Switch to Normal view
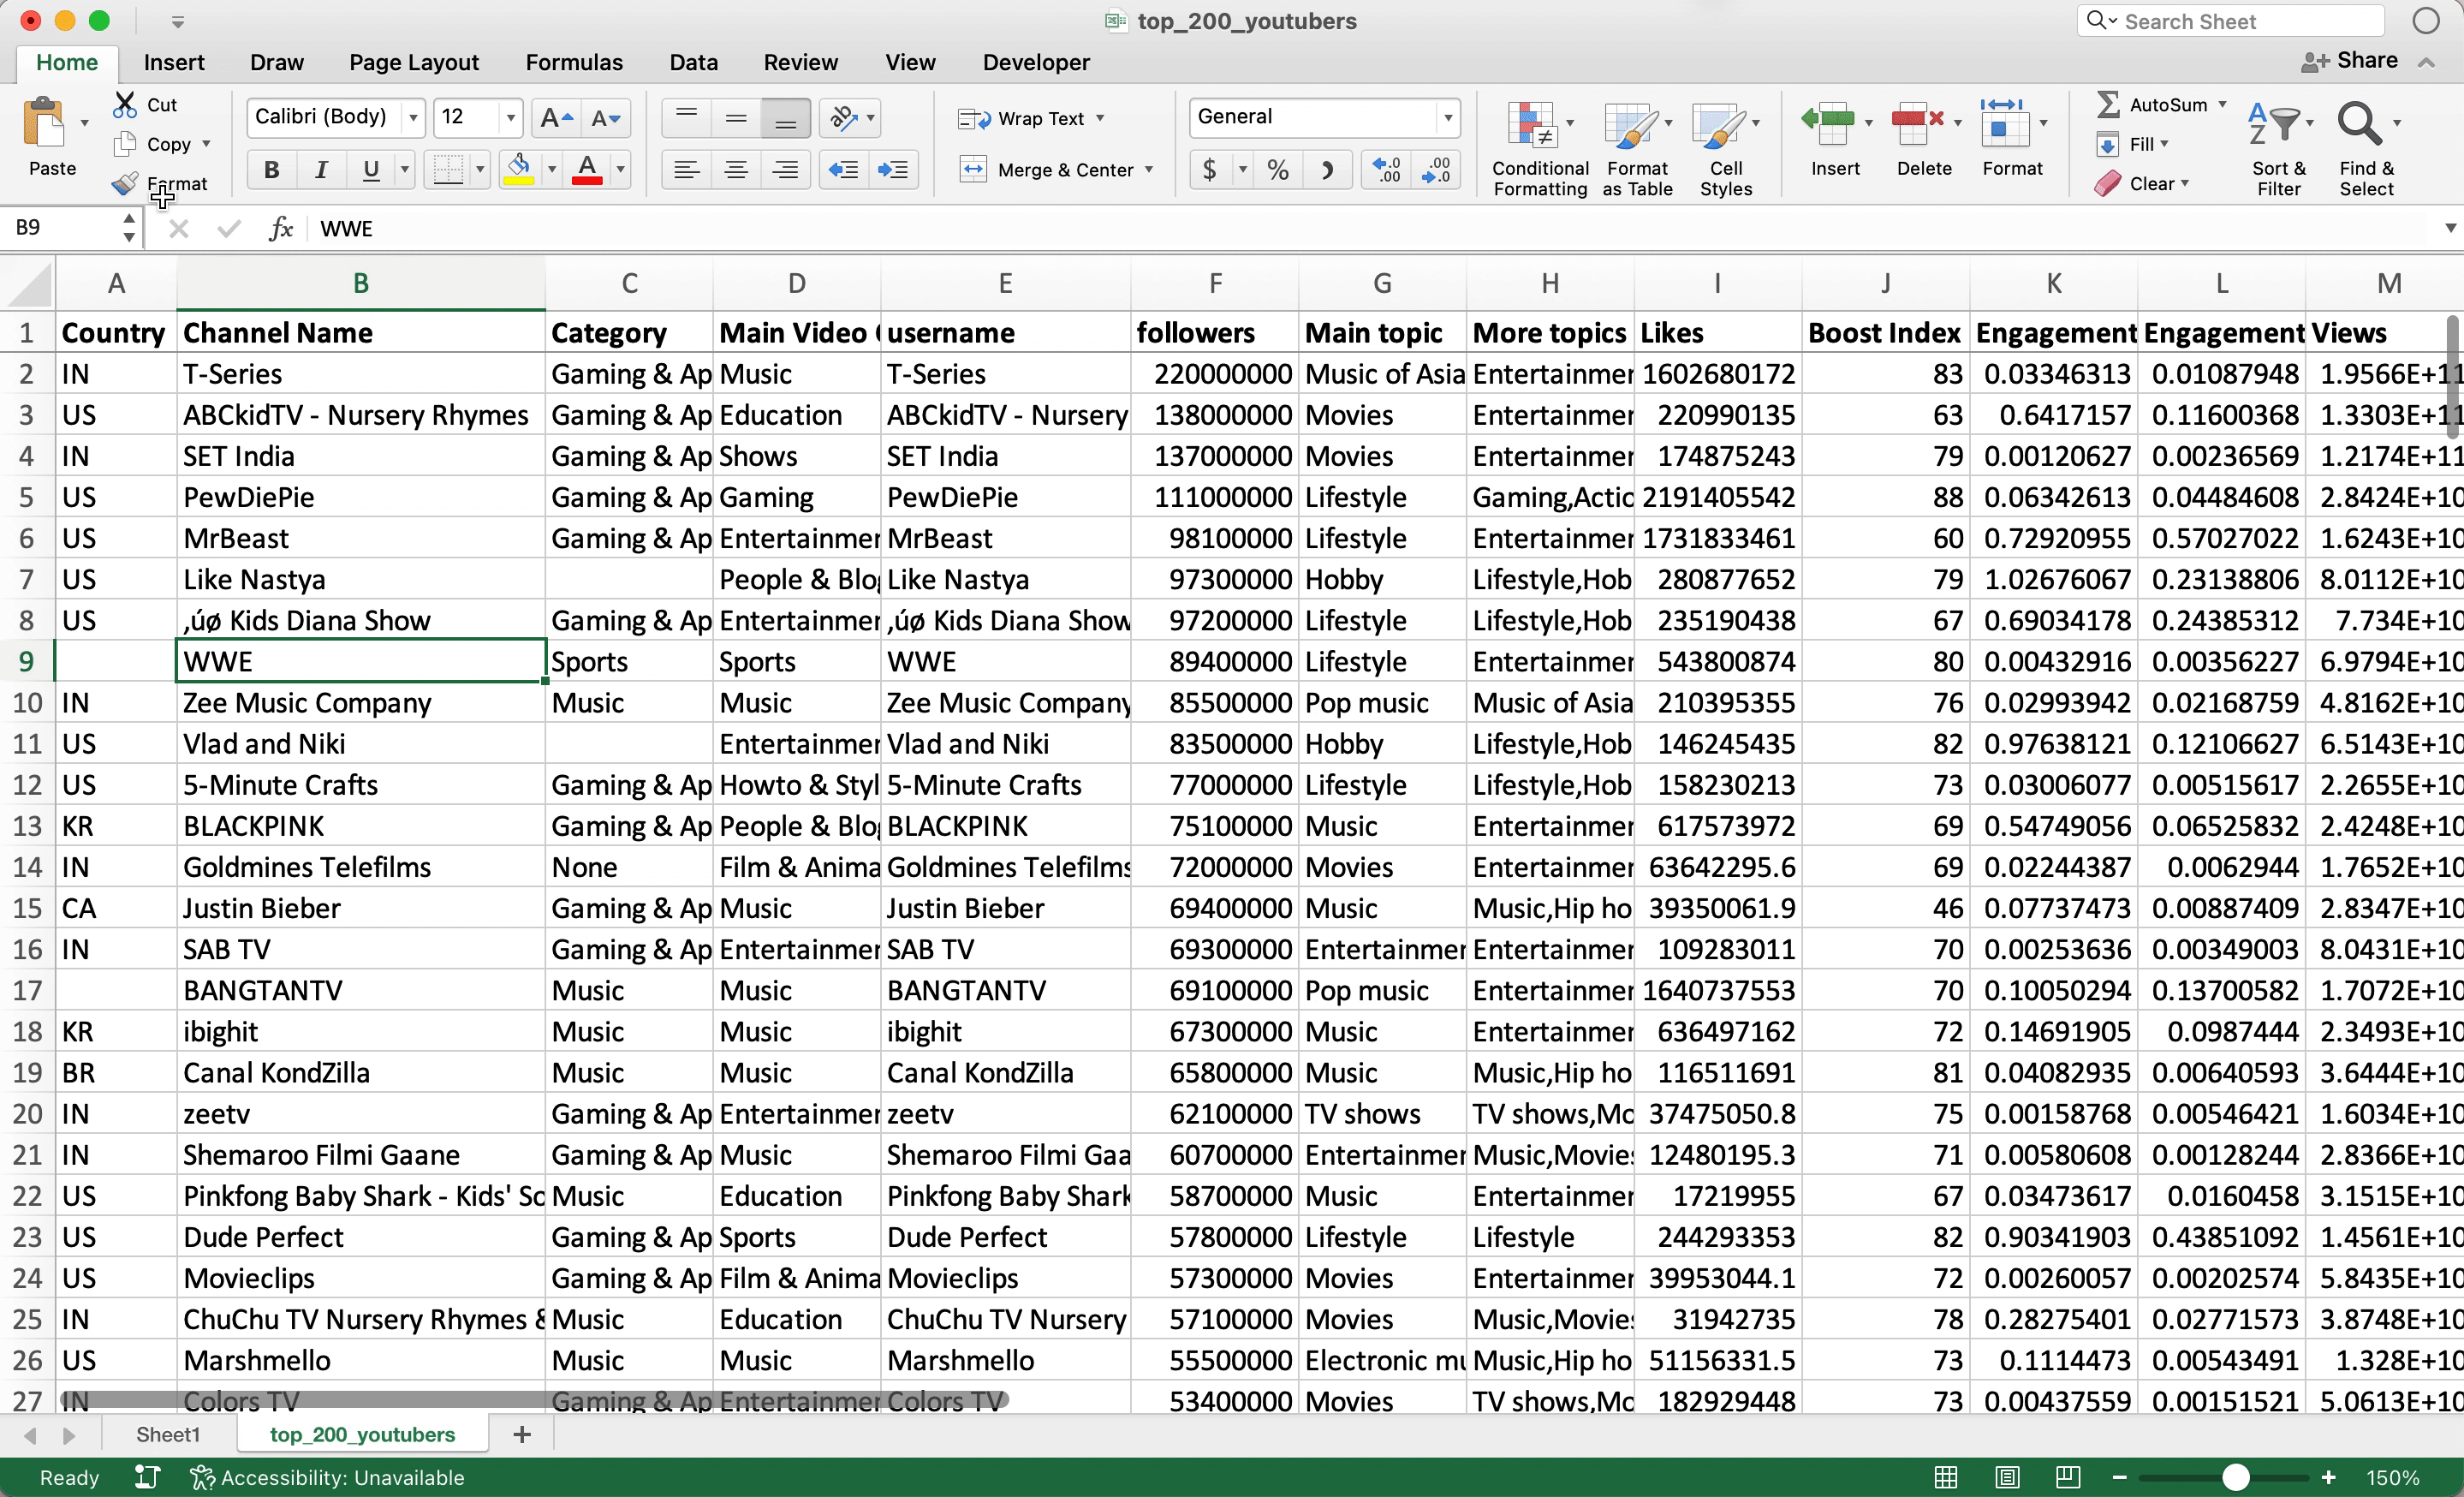Image resolution: width=2464 pixels, height=1497 pixels. (x=1945, y=1477)
